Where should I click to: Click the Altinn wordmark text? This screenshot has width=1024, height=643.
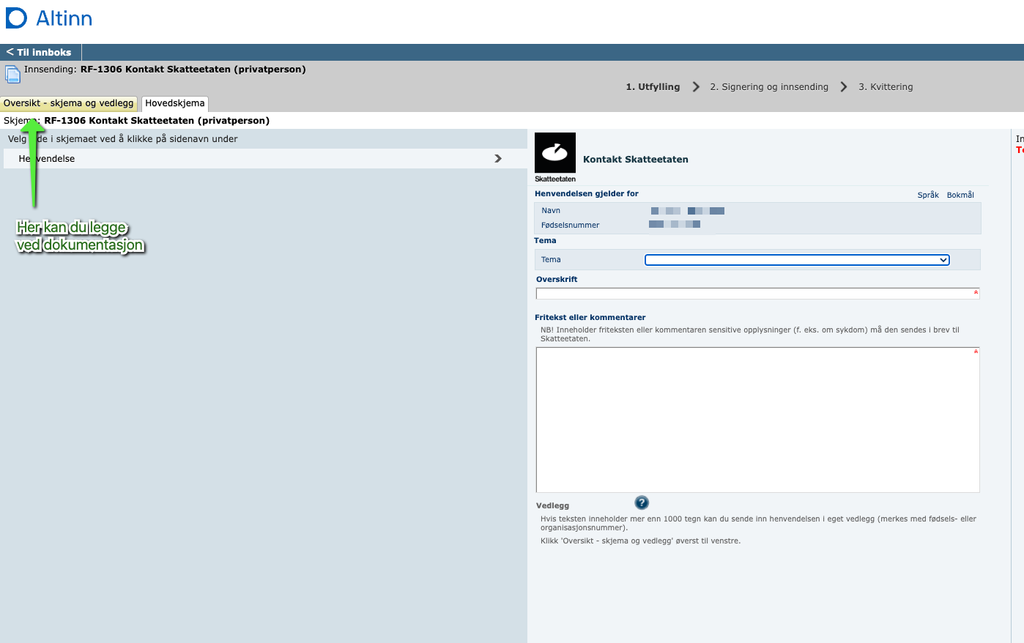[64, 19]
